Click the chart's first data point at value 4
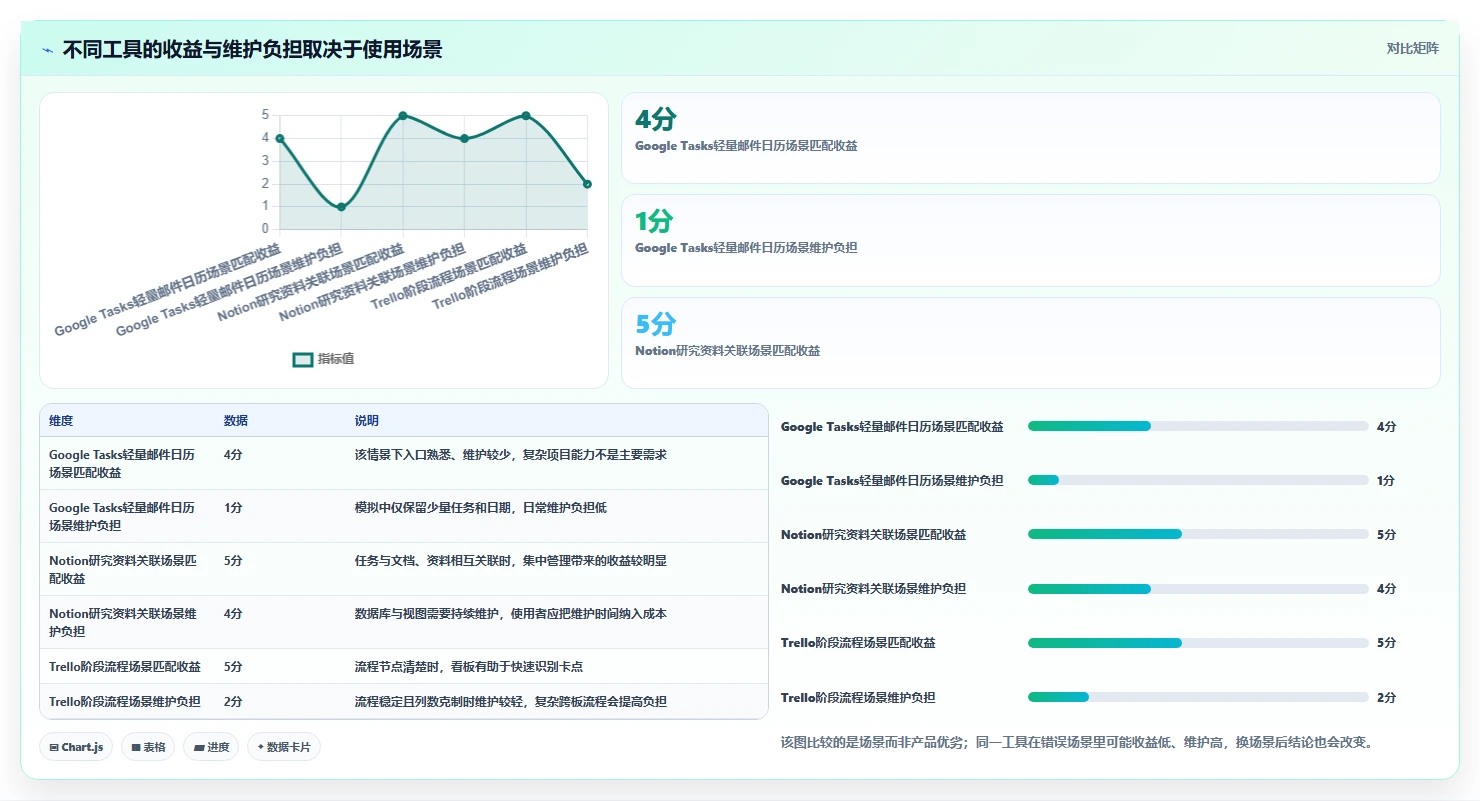The height and width of the screenshot is (801, 1480). click(280, 138)
